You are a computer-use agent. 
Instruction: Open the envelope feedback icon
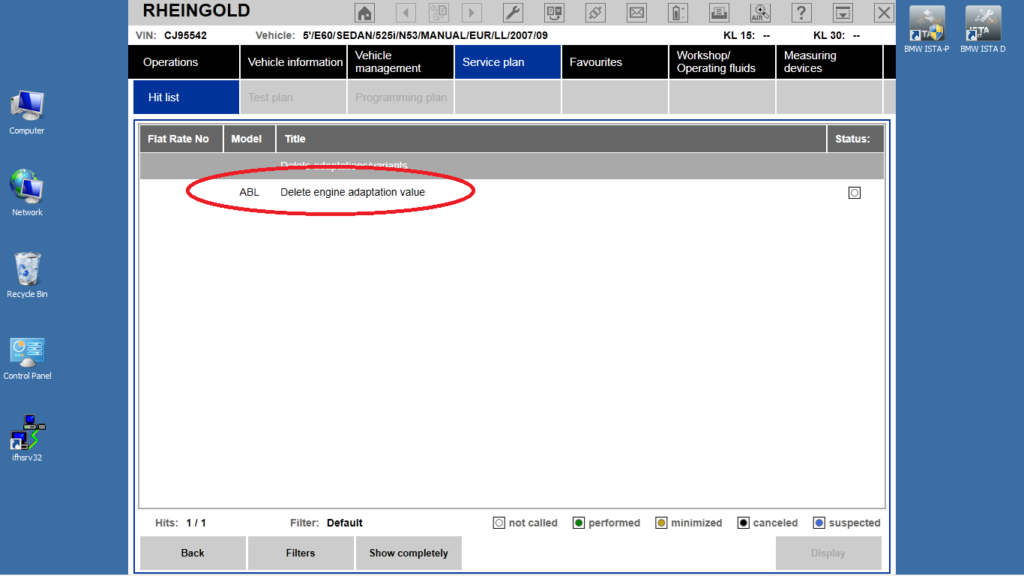pyautogui.click(x=637, y=12)
